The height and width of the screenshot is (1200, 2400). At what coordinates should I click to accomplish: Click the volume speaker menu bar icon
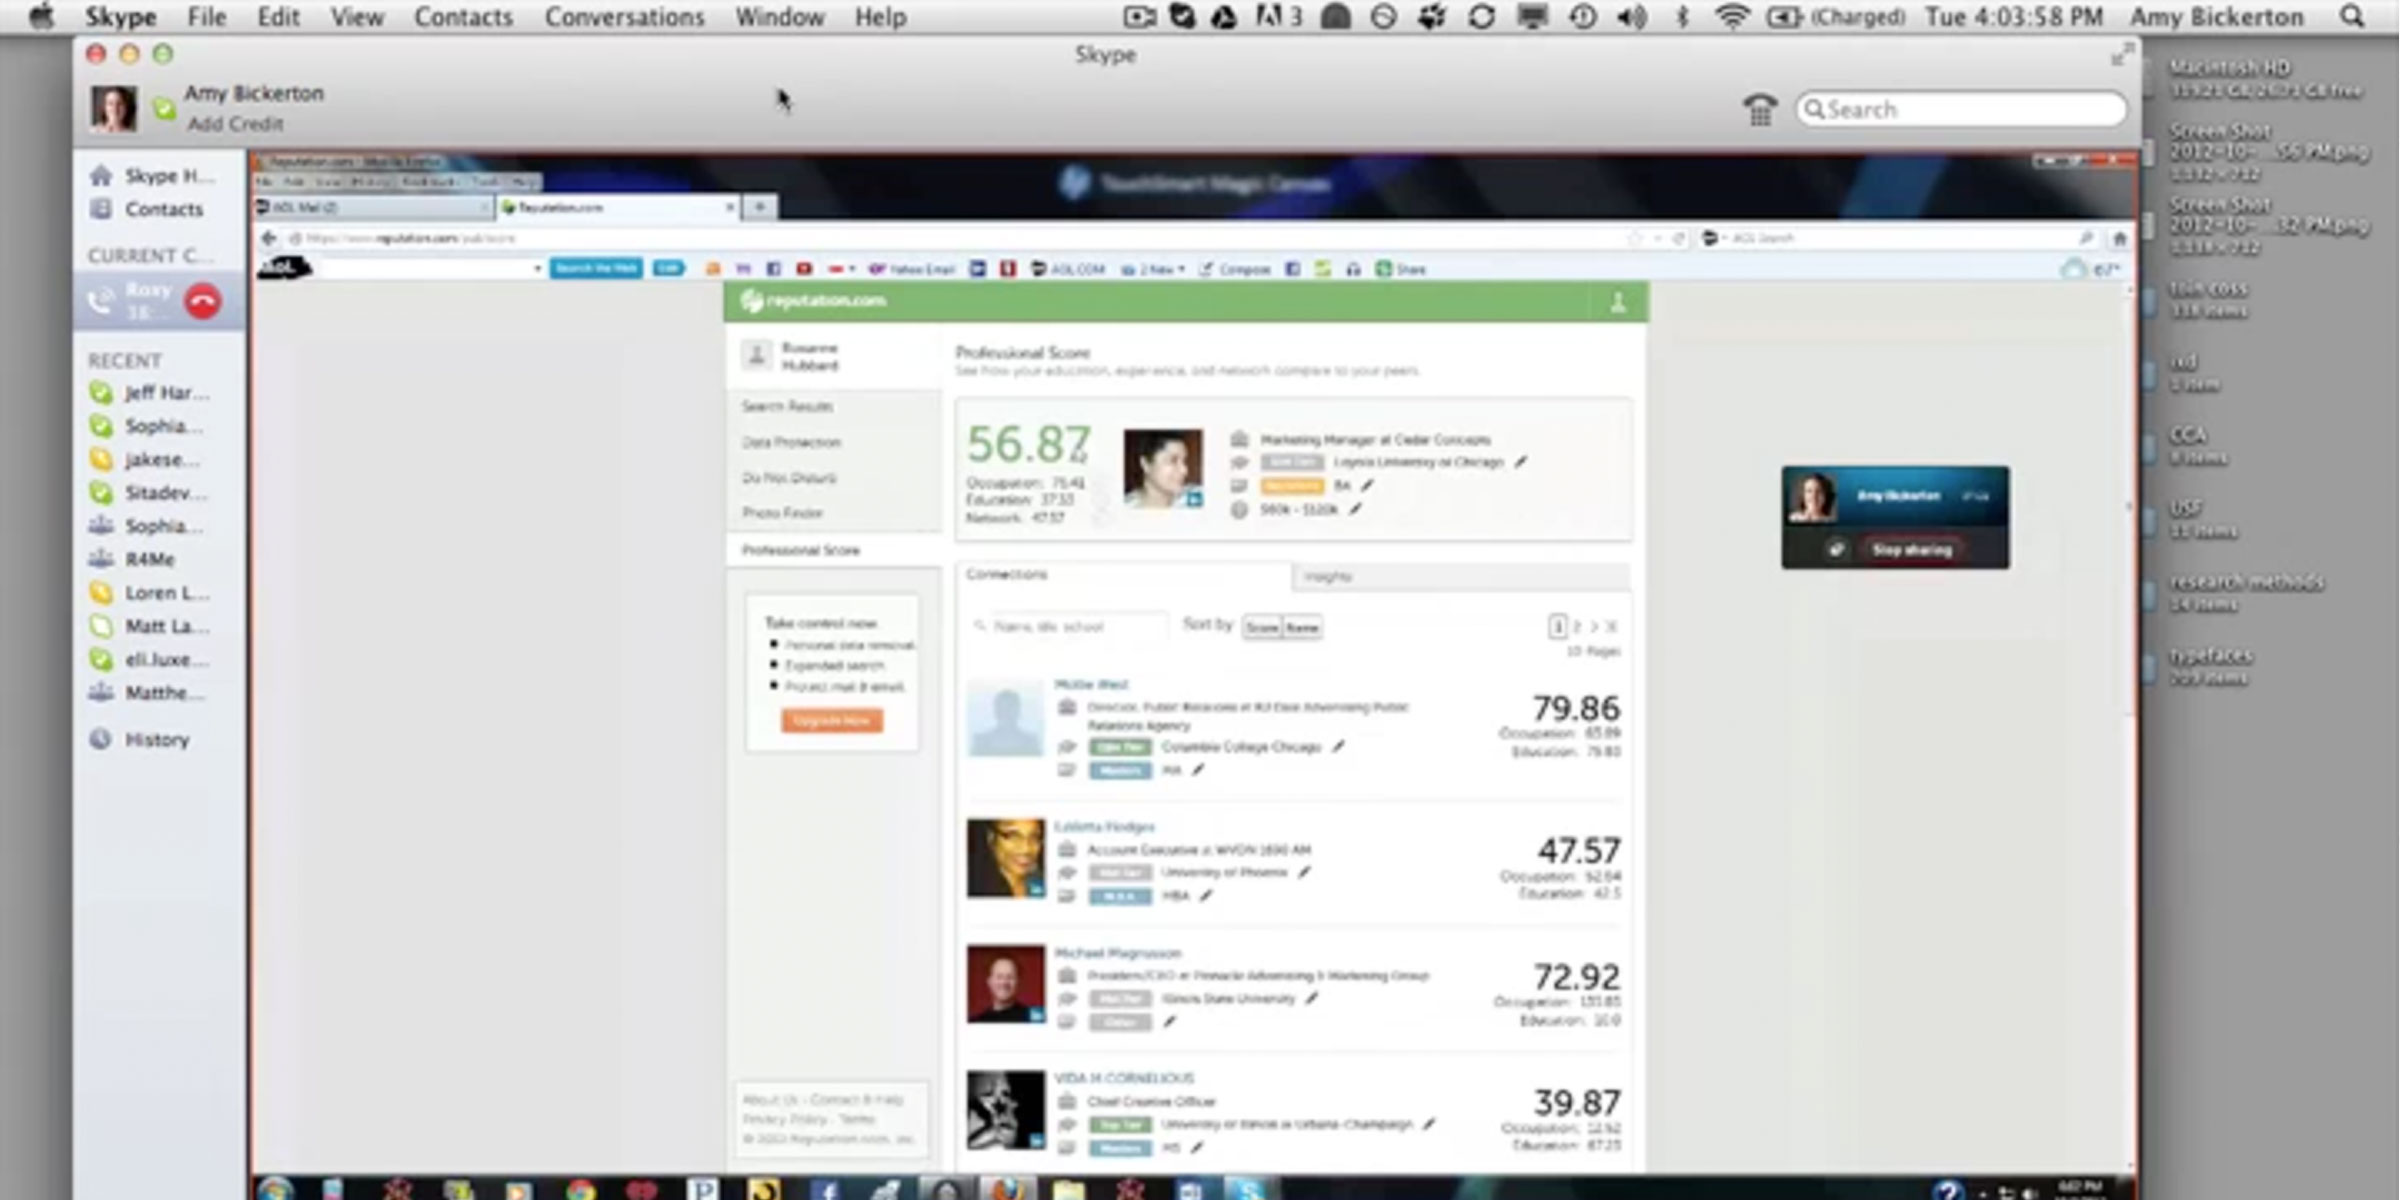coord(1632,17)
